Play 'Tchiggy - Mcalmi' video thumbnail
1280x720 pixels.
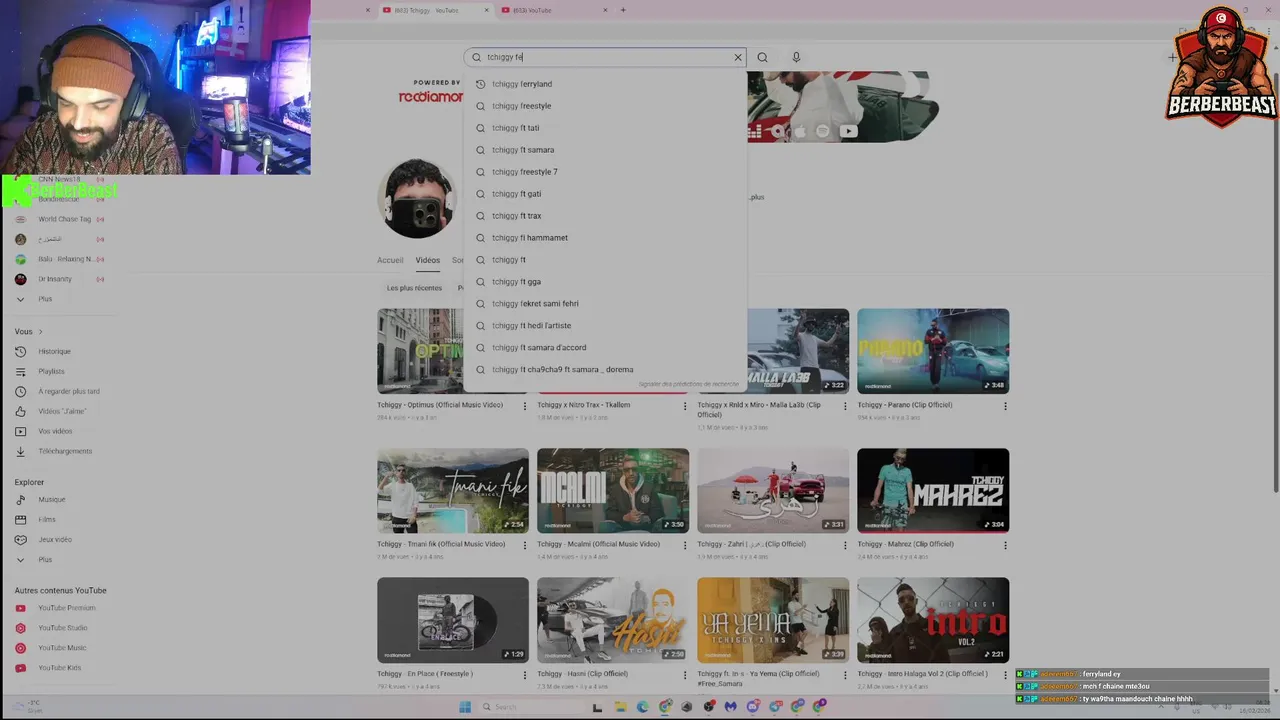(x=613, y=490)
